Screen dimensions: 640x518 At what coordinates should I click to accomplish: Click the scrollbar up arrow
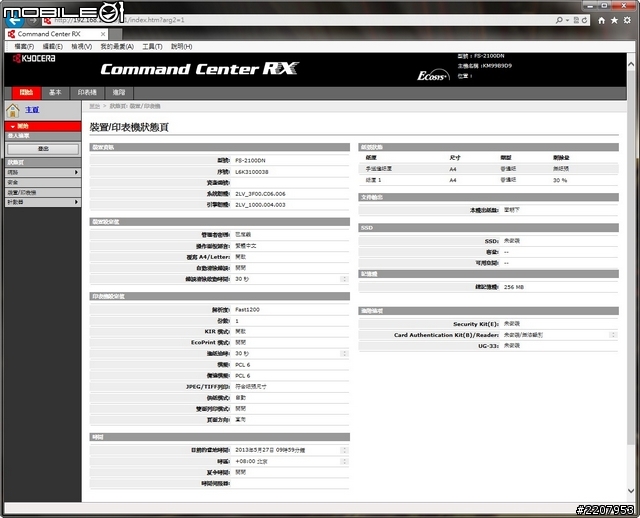pyautogui.click(x=631, y=64)
